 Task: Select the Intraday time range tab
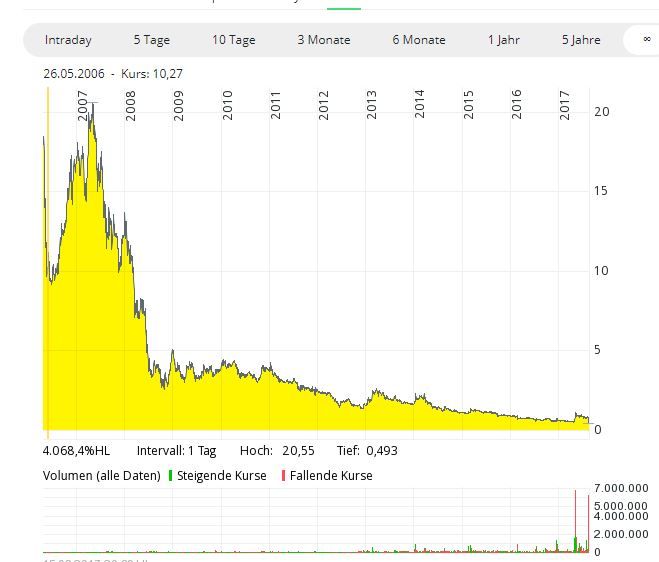(x=68, y=40)
